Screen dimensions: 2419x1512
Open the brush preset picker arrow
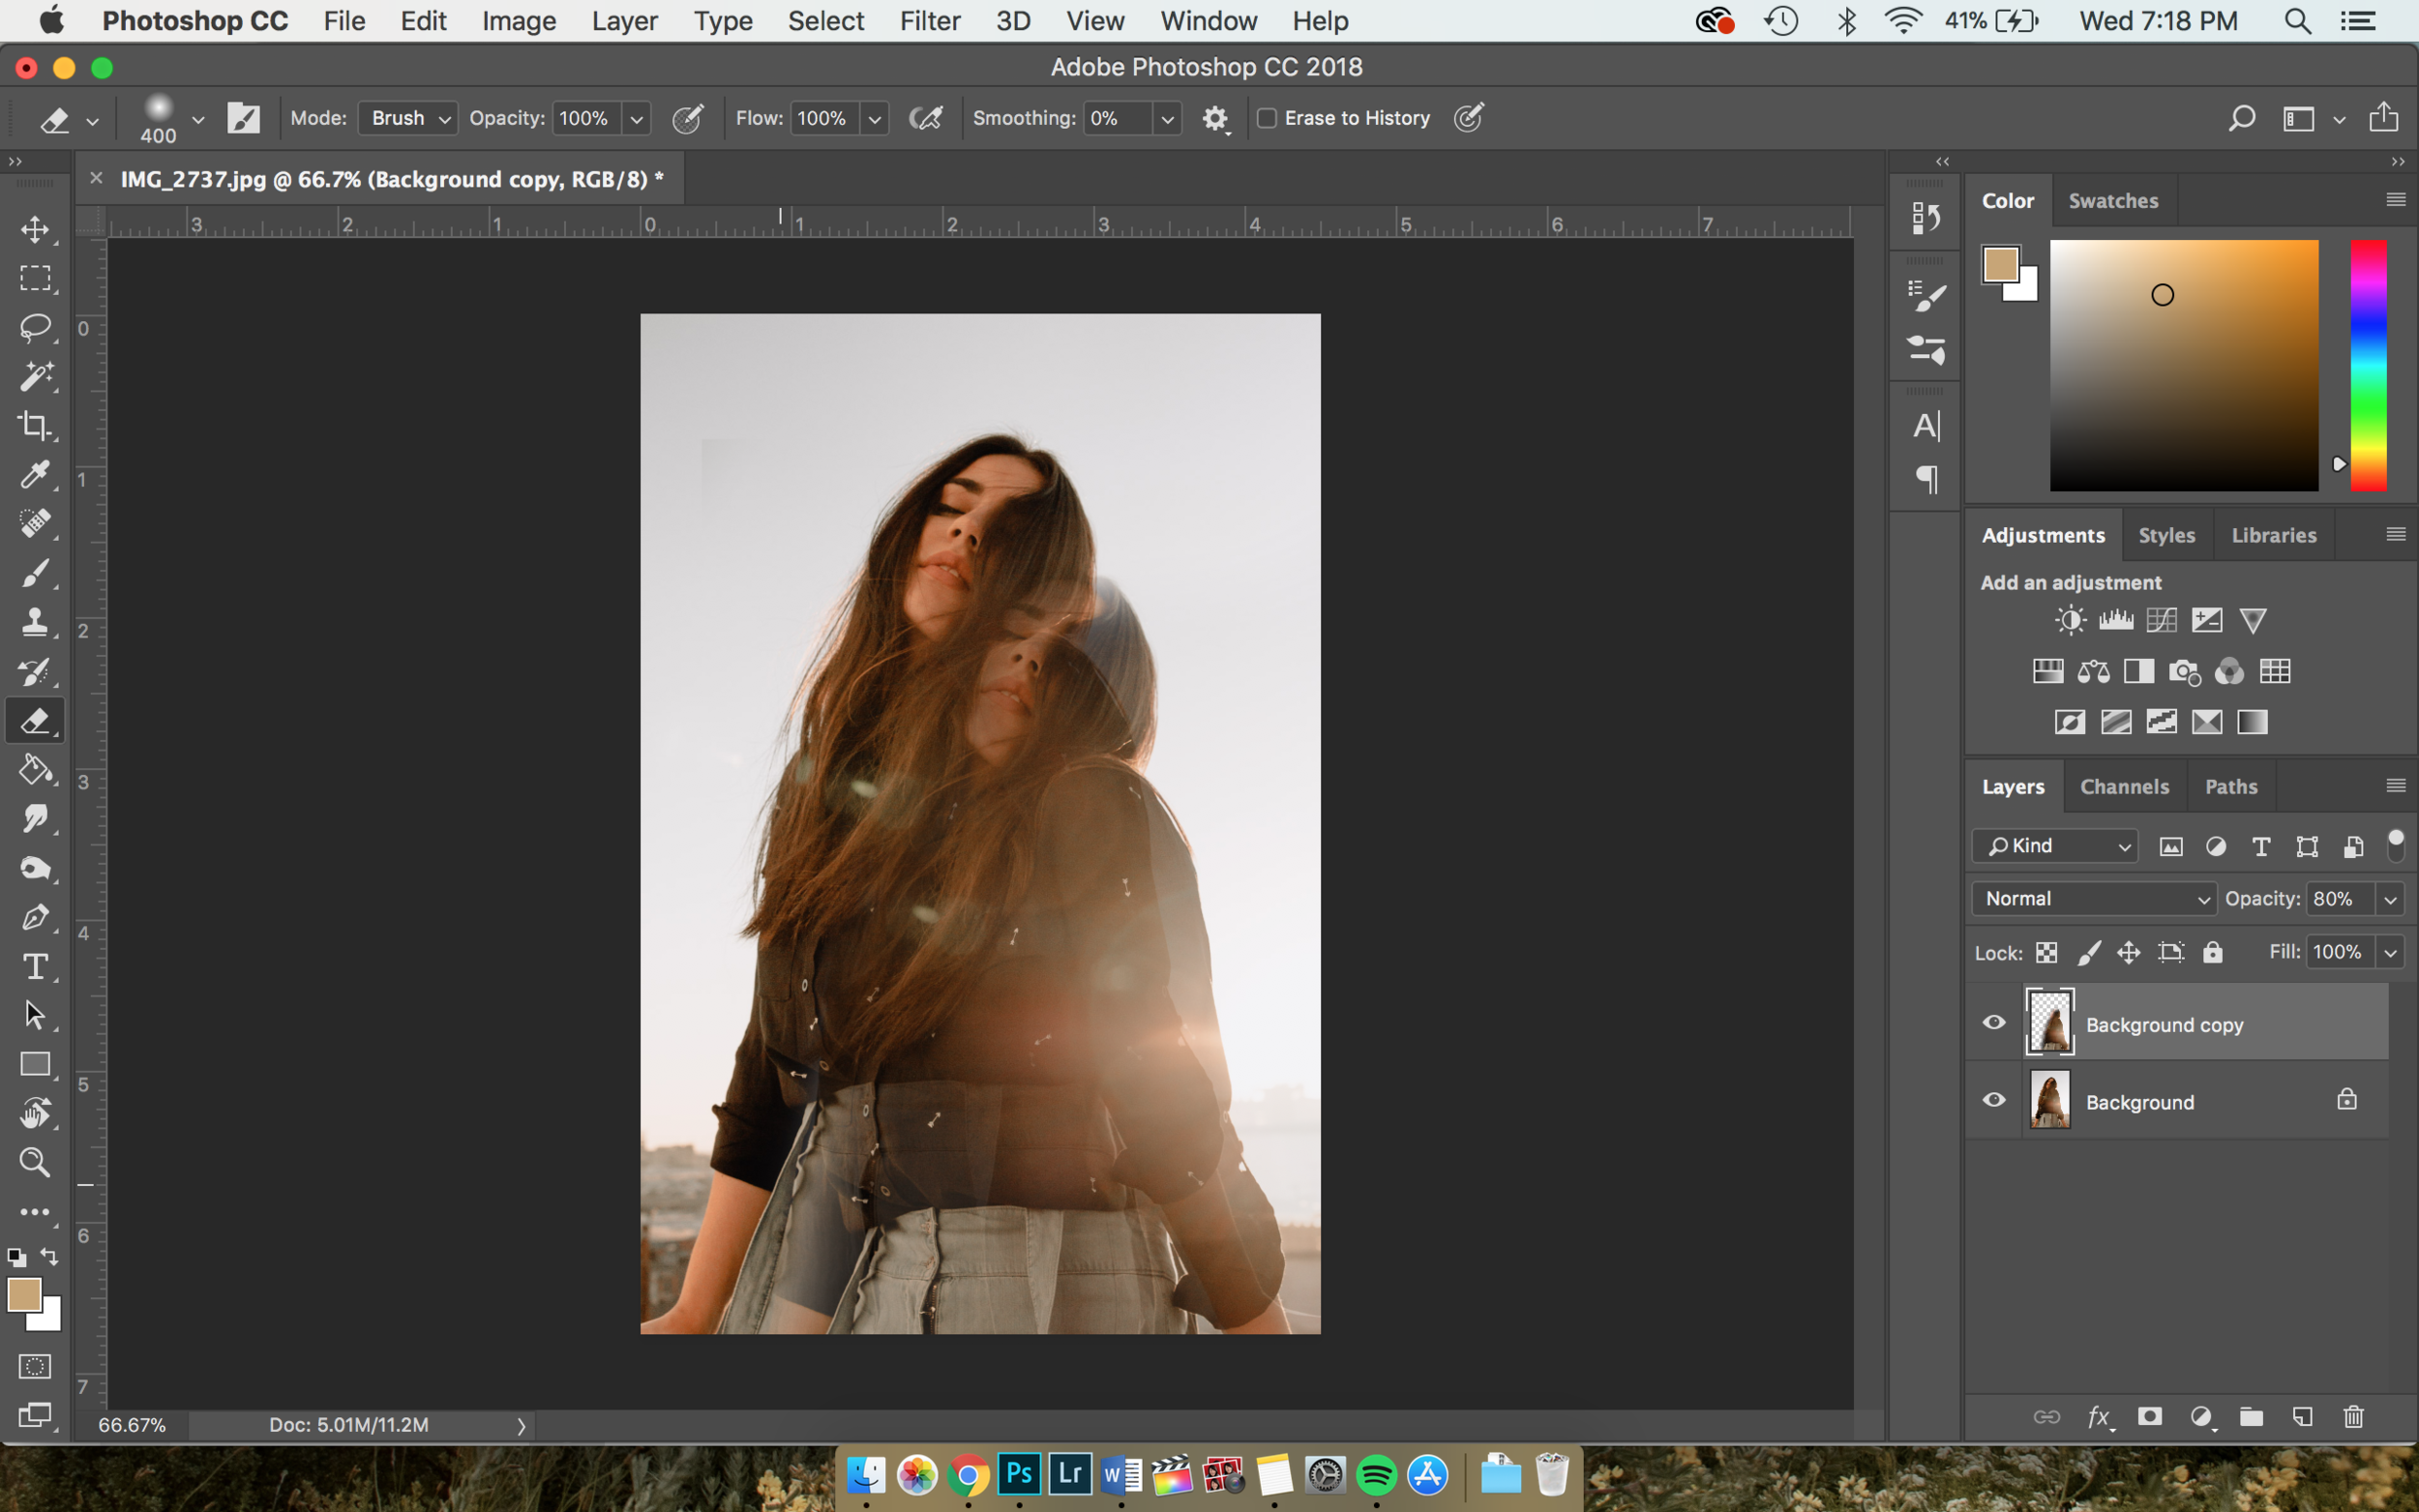click(198, 119)
